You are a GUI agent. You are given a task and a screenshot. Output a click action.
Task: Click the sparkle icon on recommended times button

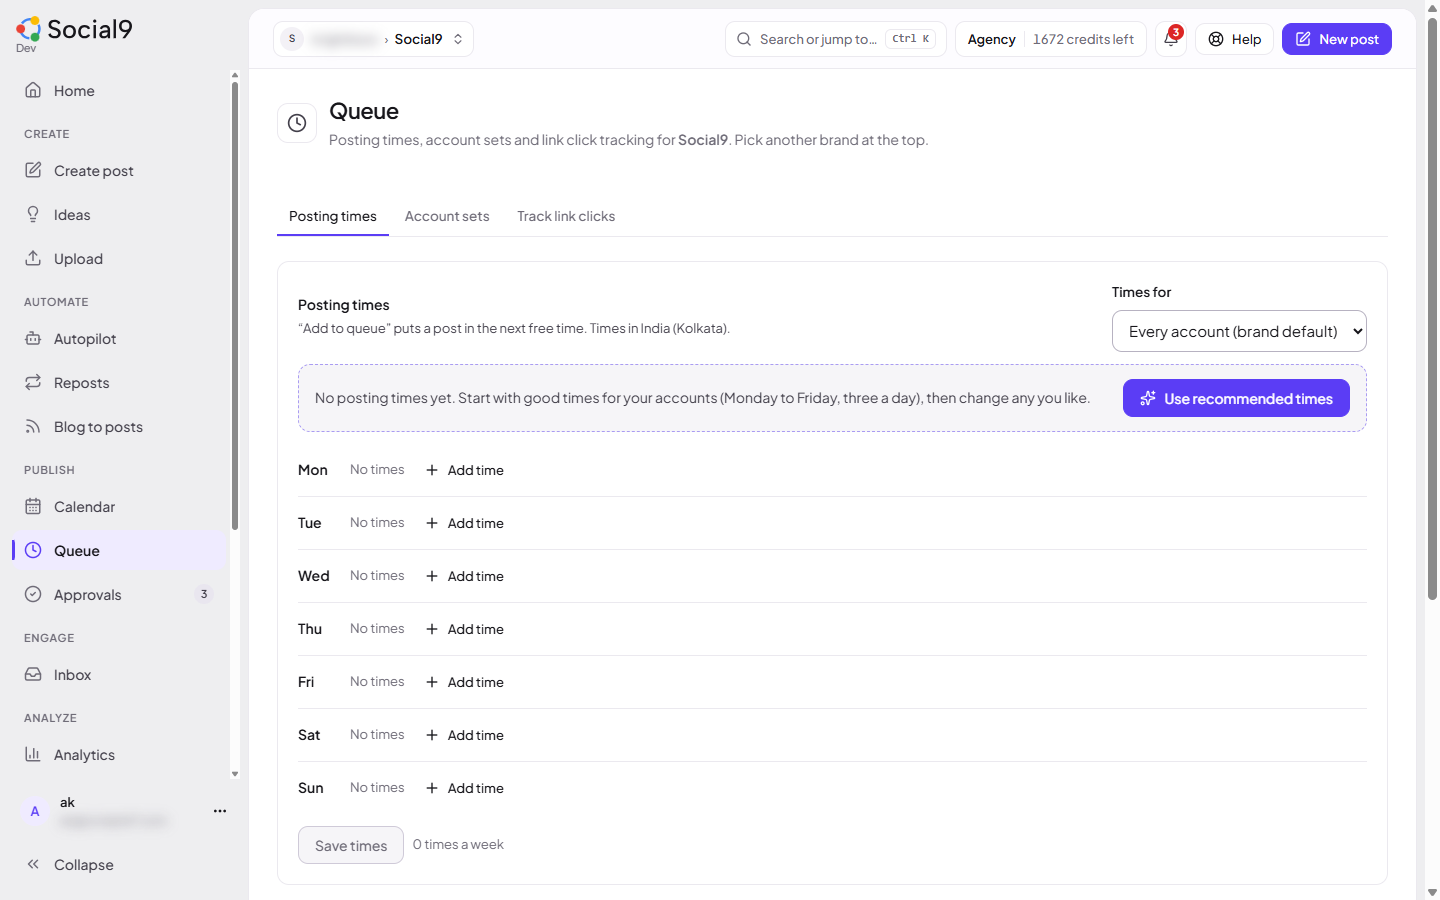tap(1148, 398)
